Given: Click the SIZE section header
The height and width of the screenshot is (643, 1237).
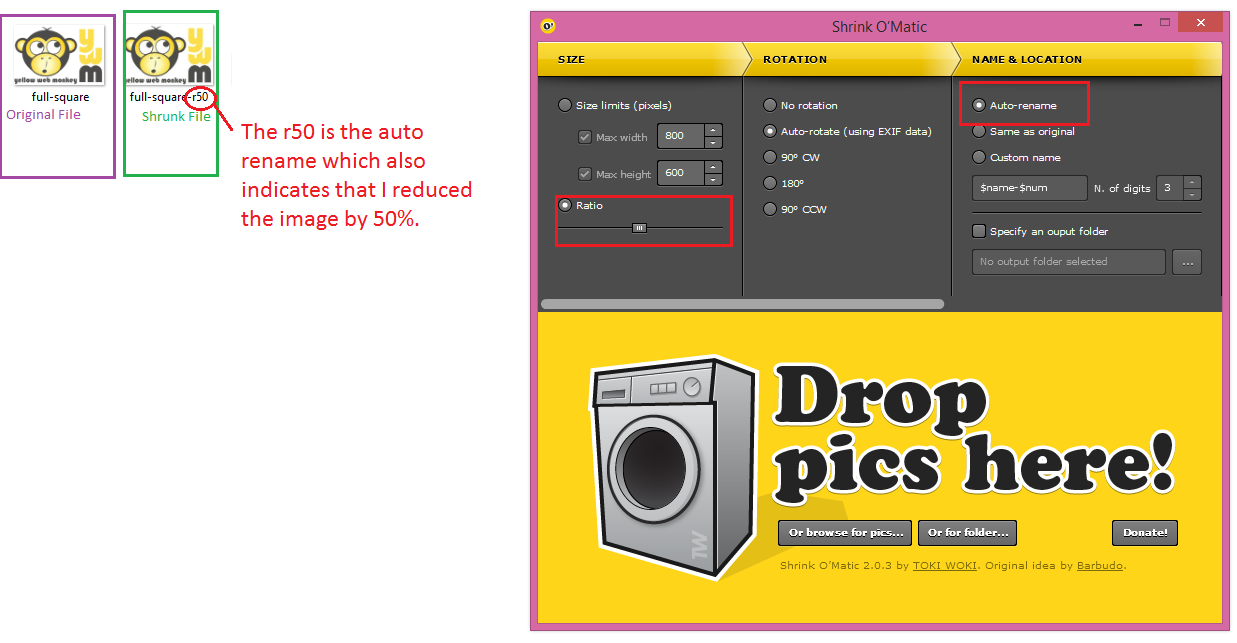Looking at the screenshot, I should tap(571, 60).
